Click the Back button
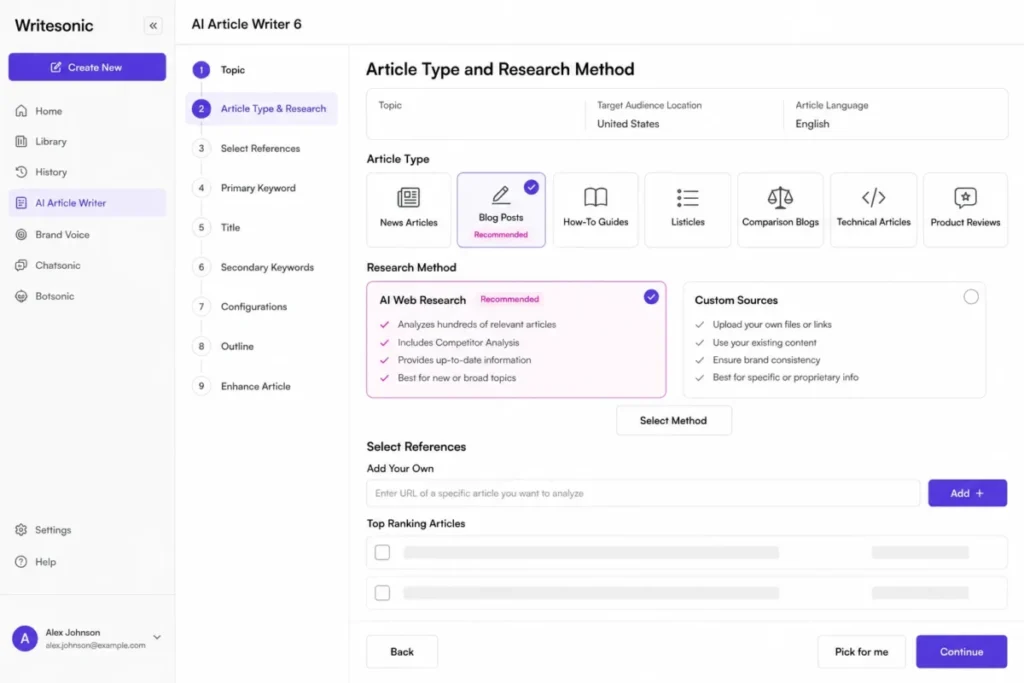Screen dimensions: 1024x683 [402, 652]
